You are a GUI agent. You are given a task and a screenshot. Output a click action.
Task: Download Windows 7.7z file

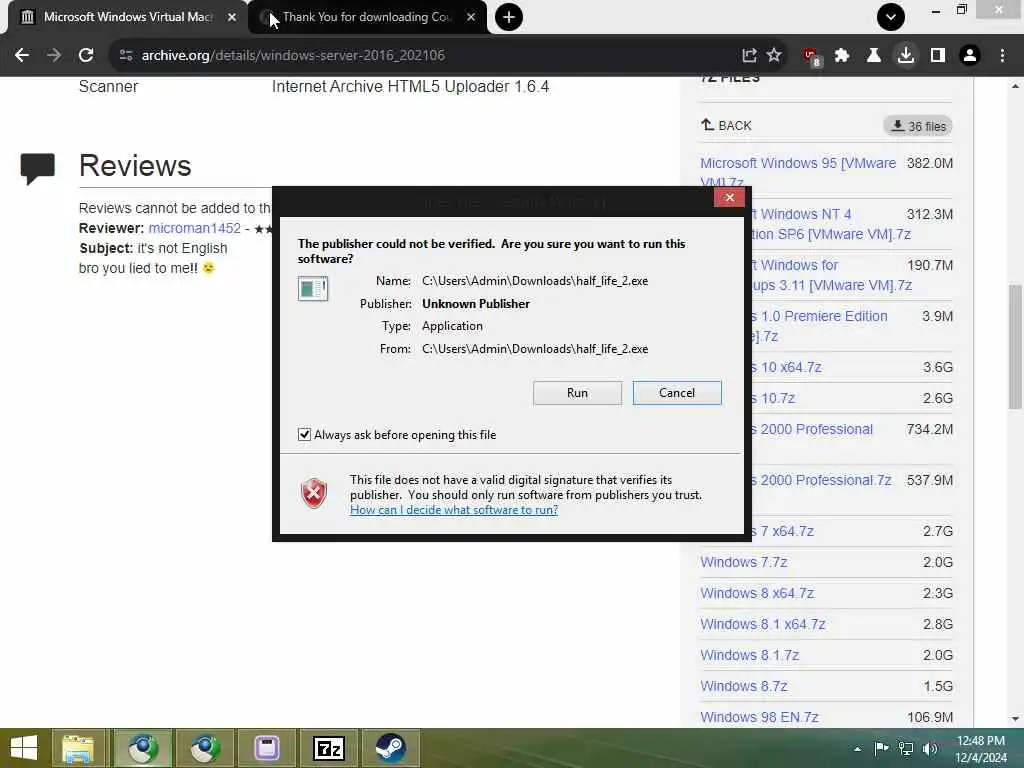pyautogui.click(x=744, y=562)
